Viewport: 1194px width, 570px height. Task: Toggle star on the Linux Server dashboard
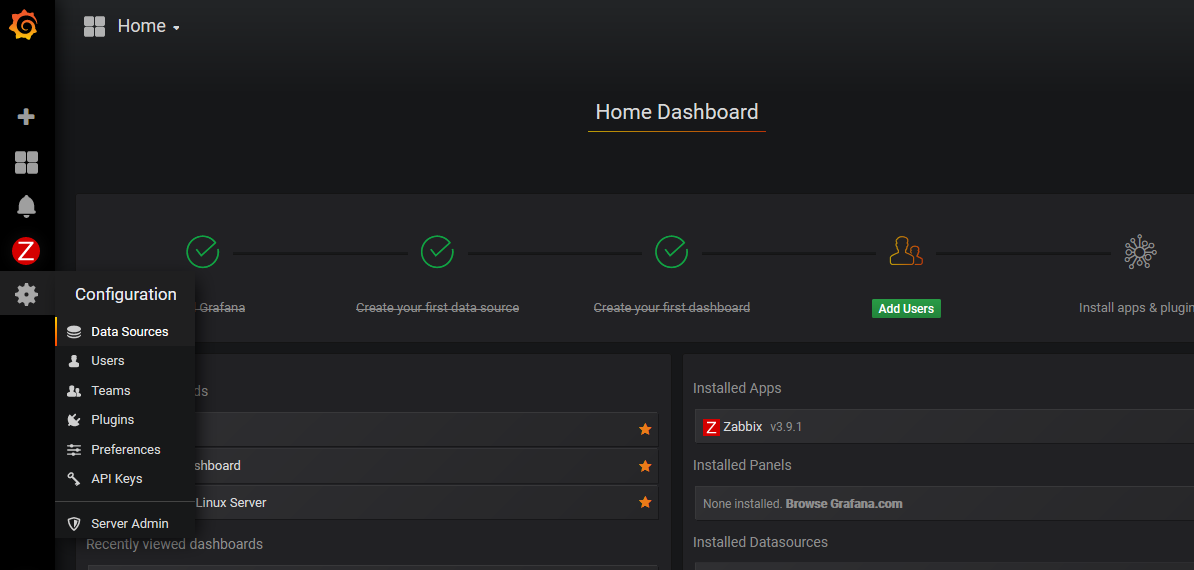645,502
